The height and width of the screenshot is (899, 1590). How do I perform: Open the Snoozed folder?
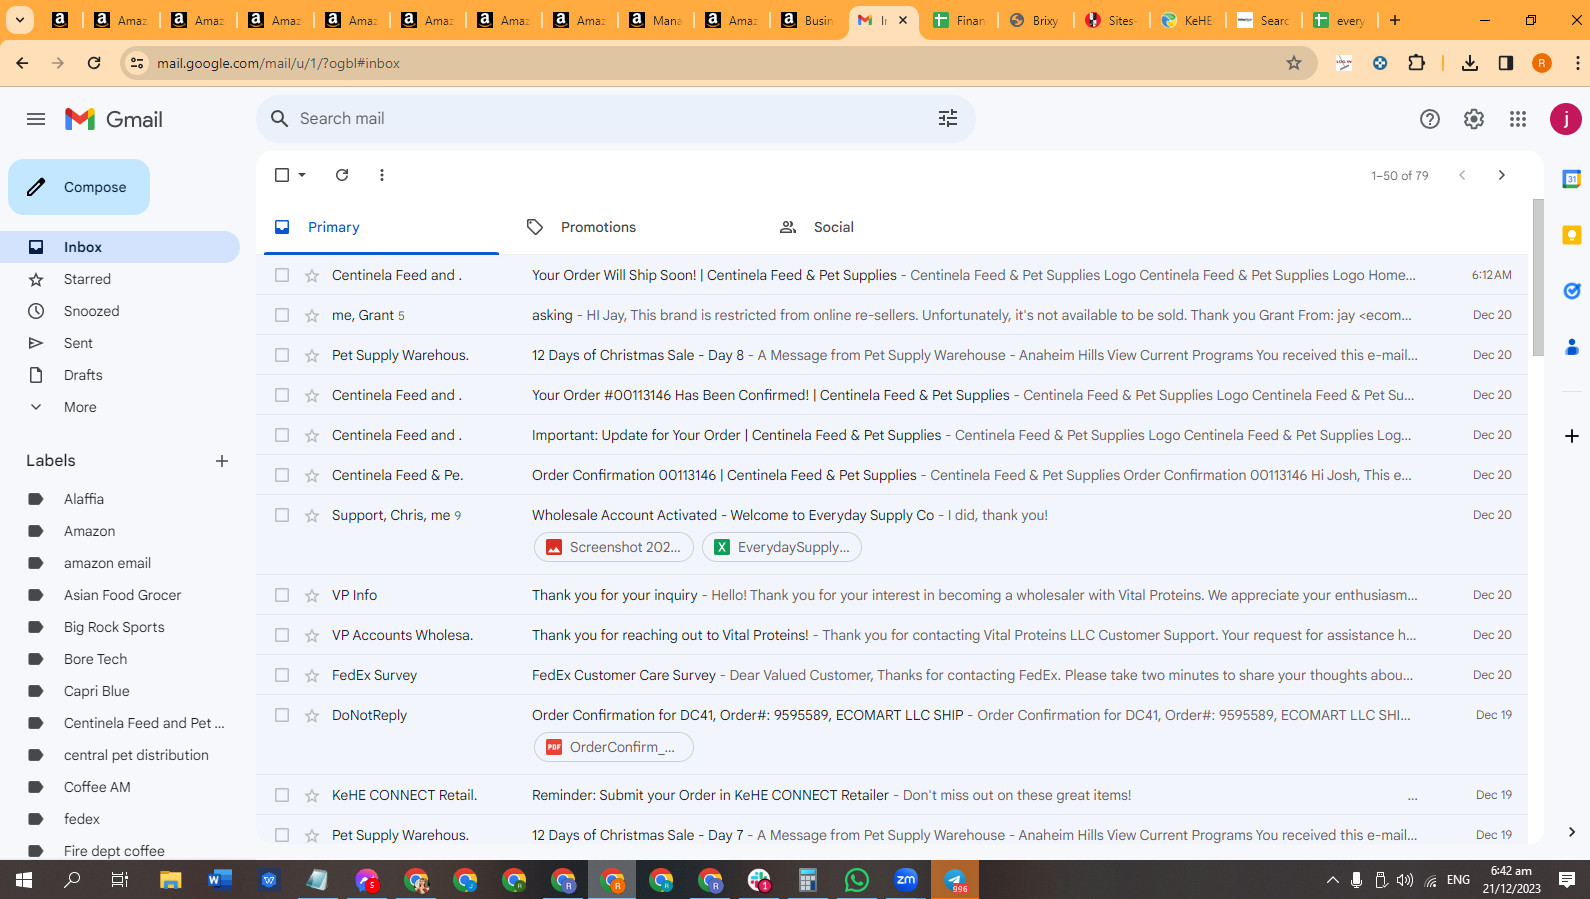coord(120,311)
